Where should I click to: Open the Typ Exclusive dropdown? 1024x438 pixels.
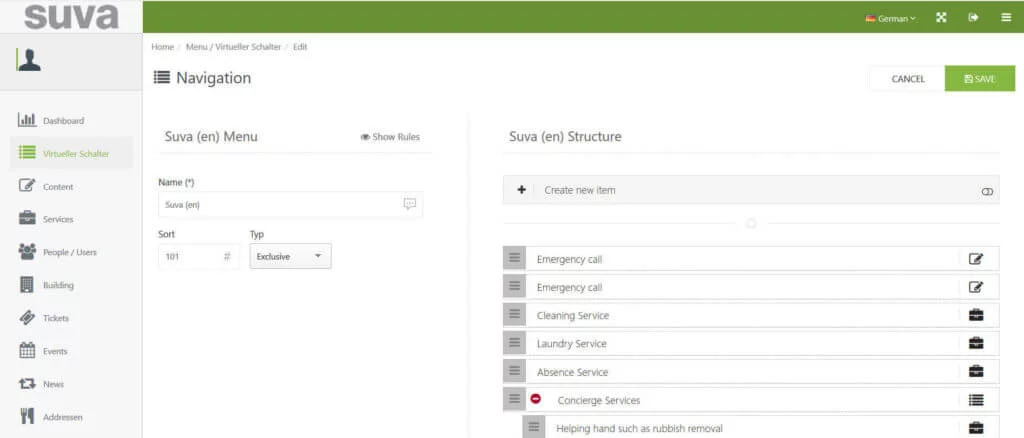click(x=290, y=256)
